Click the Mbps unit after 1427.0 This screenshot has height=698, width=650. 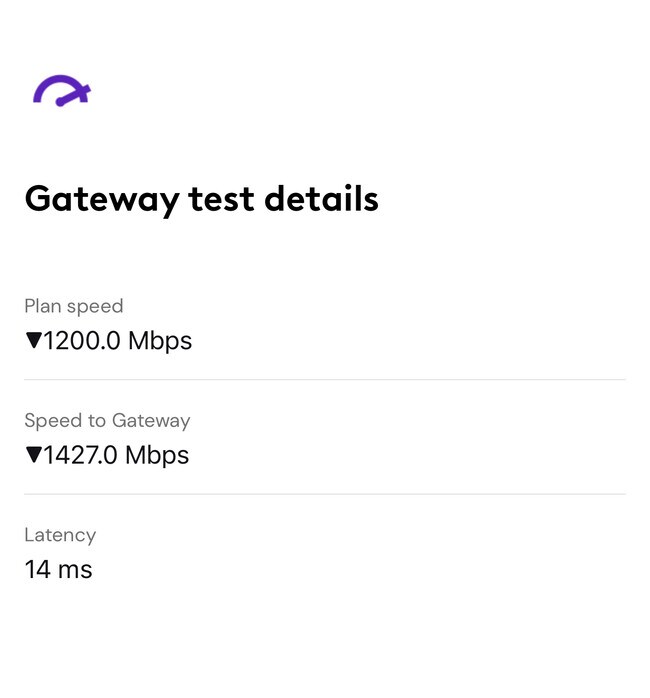[x=157, y=455]
